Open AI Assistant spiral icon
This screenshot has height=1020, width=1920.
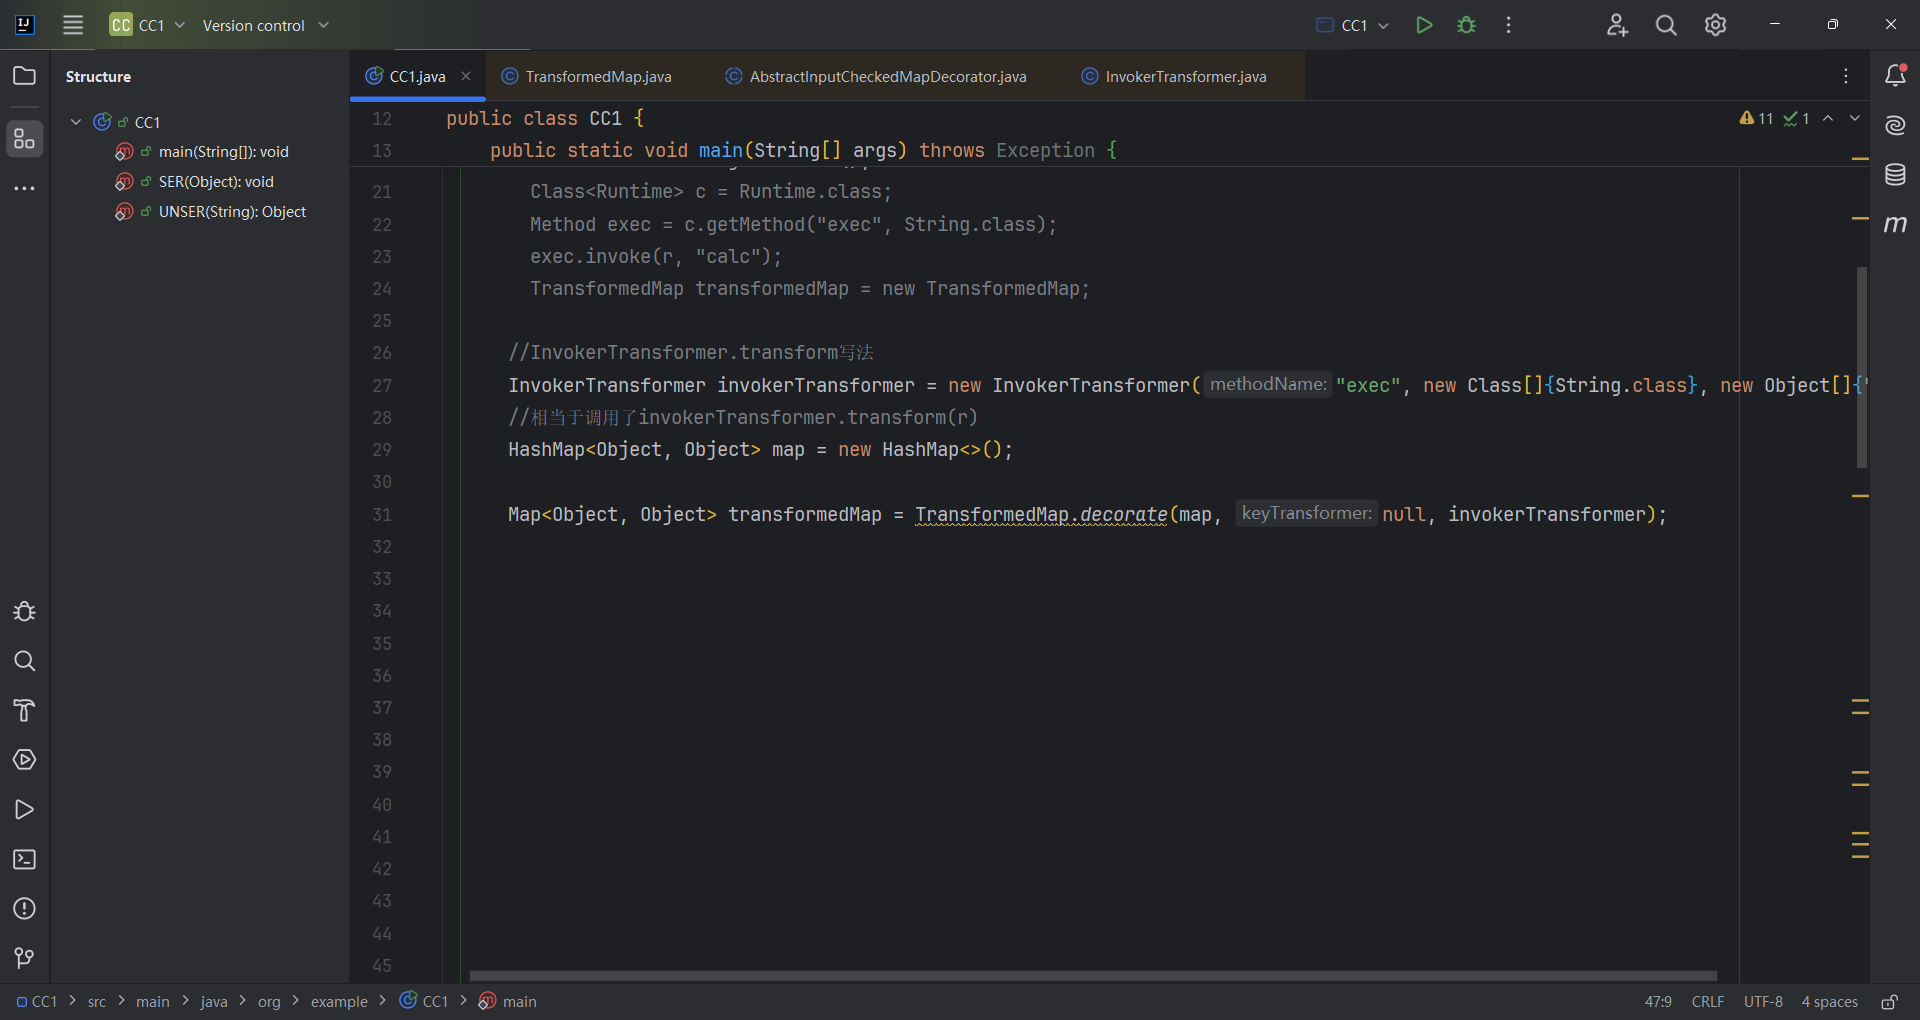1895,125
